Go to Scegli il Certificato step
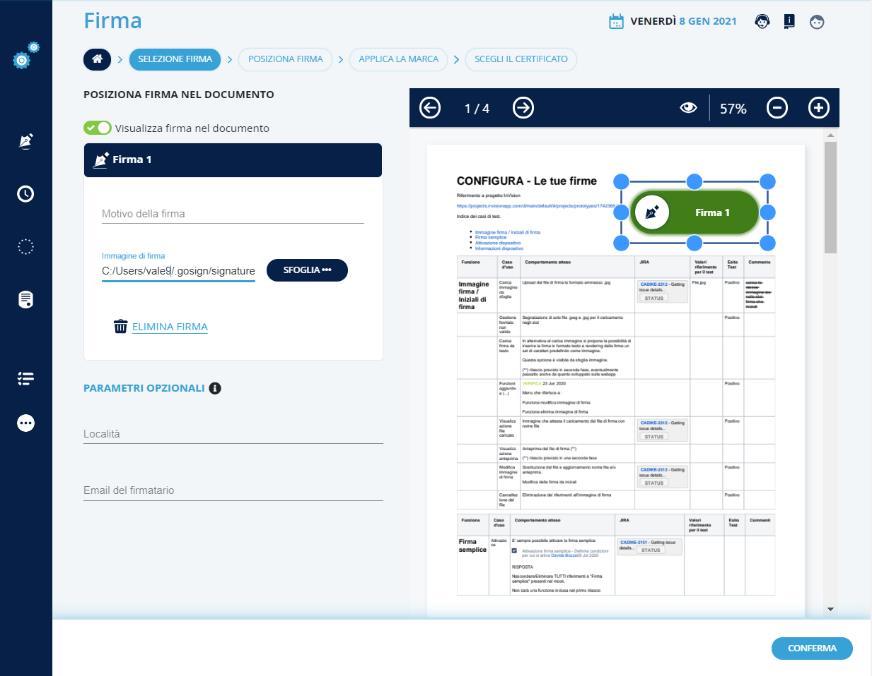This screenshot has height=676, width=872. [x=521, y=59]
